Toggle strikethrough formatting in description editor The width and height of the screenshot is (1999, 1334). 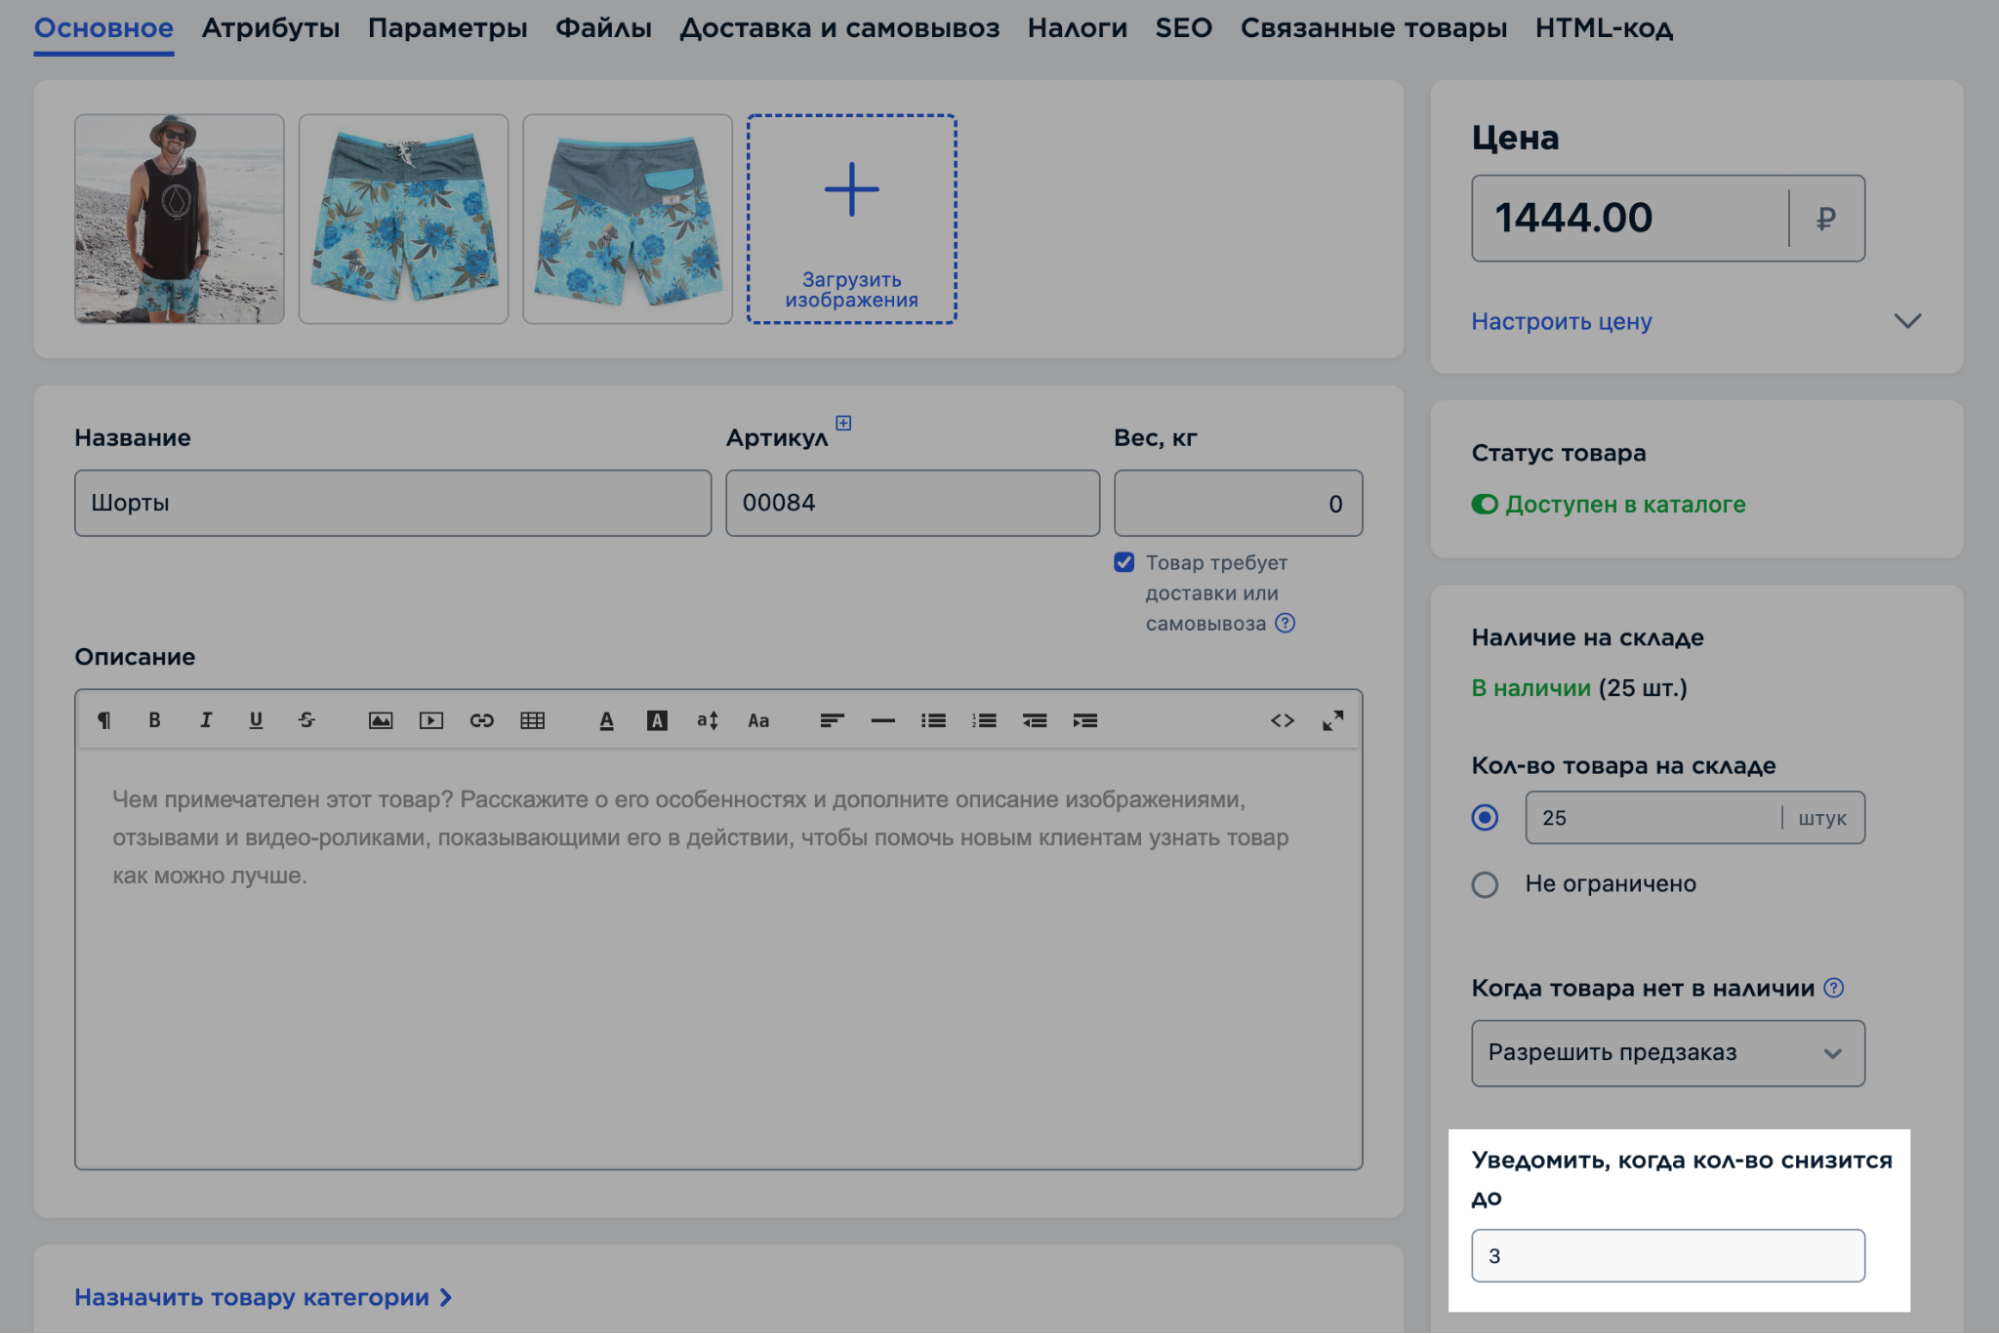click(307, 720)
